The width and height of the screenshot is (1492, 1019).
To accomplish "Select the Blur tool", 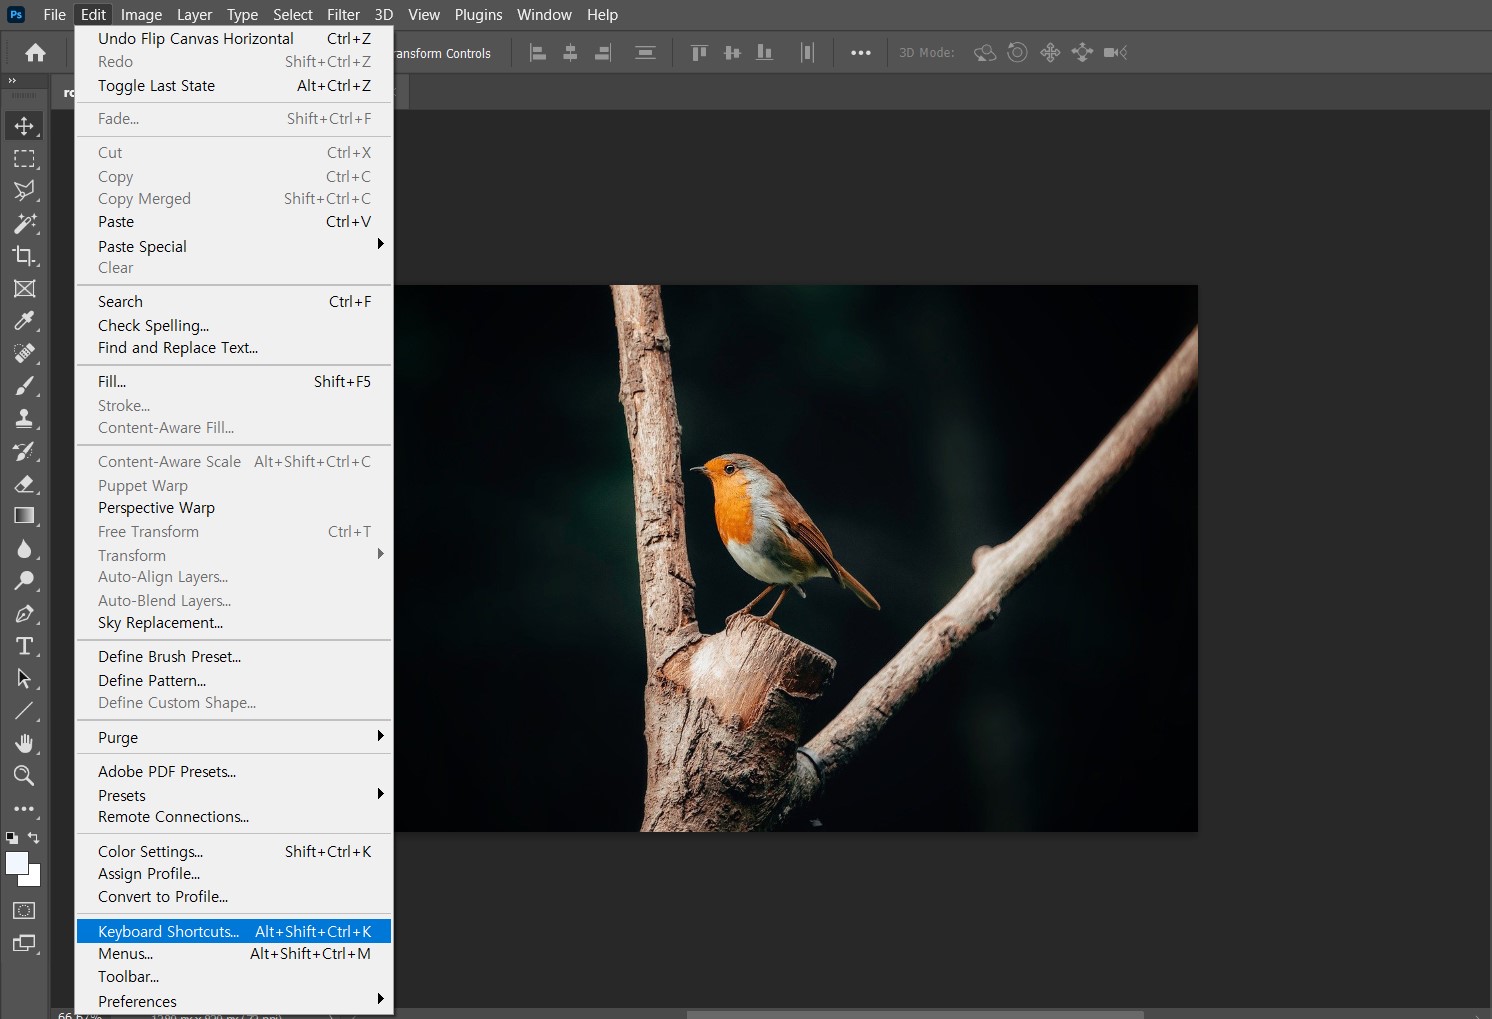I will pyautogui.click(x=24, y=549).
